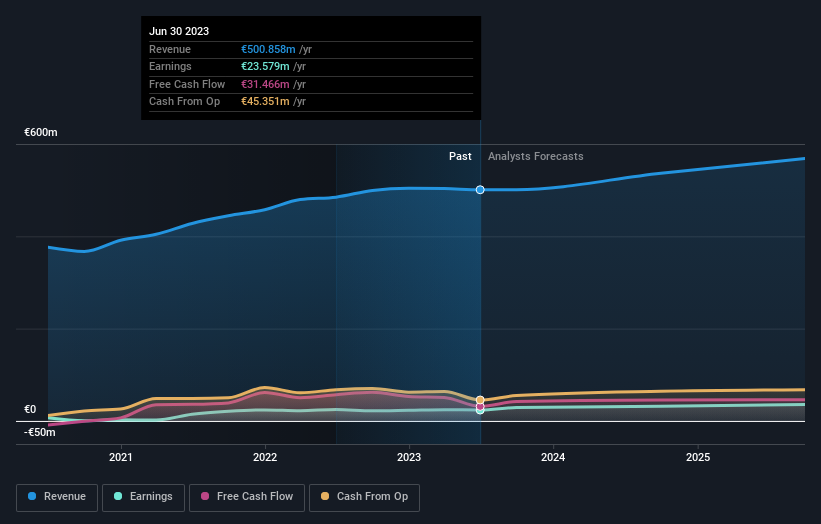Image resolution: width=821 pixels, height=524 pixels.
Task: Click the orange dot in Cash From Op legend
Action: pos(325,496)
